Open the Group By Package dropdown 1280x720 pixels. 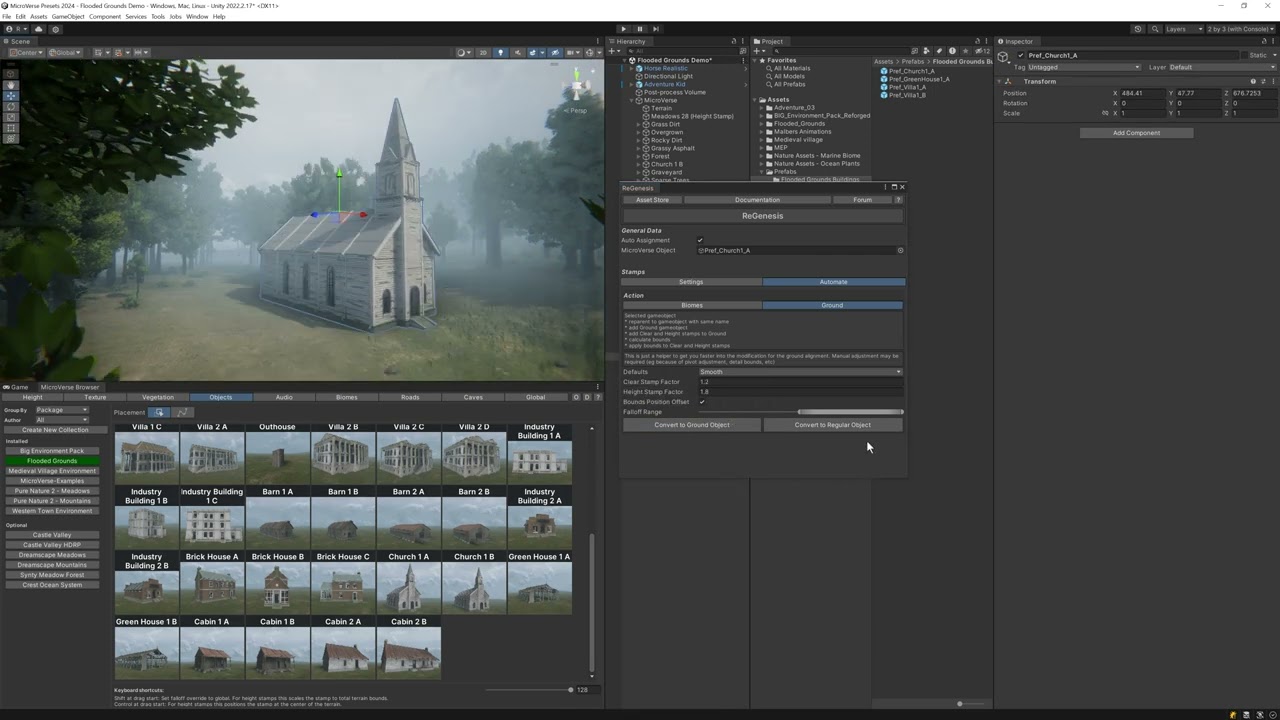(x=62, y=410)
